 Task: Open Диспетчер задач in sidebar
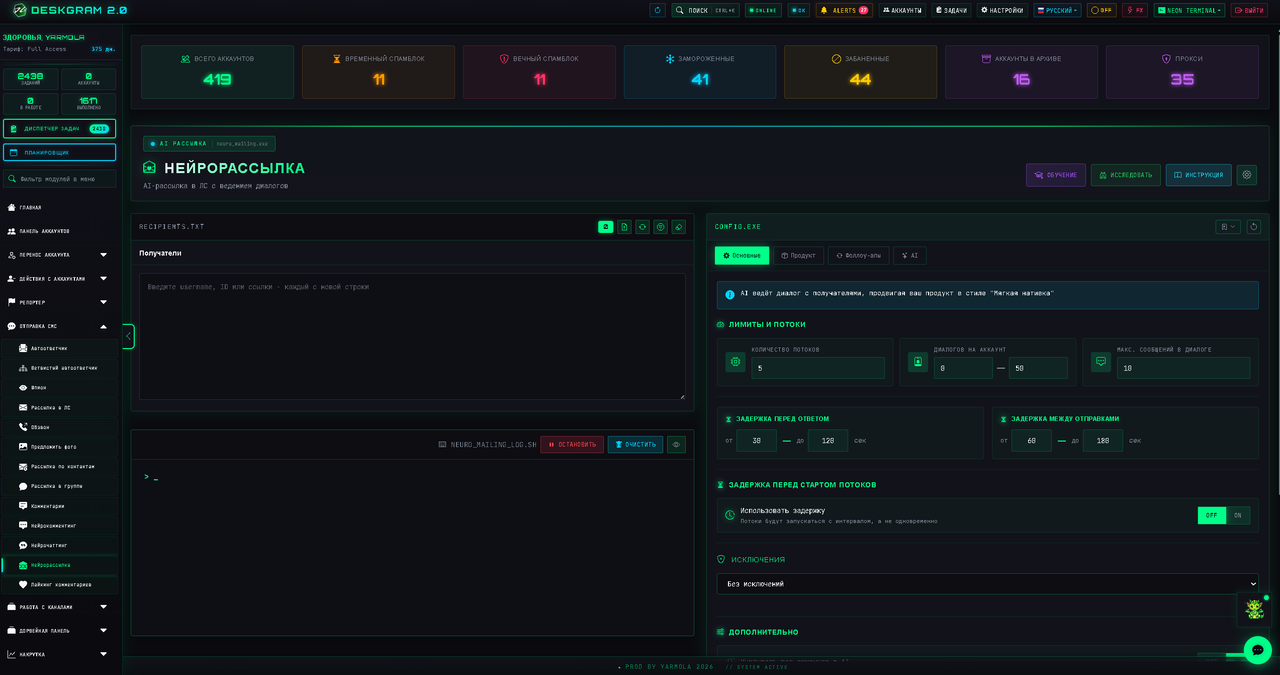pos(59,128)
